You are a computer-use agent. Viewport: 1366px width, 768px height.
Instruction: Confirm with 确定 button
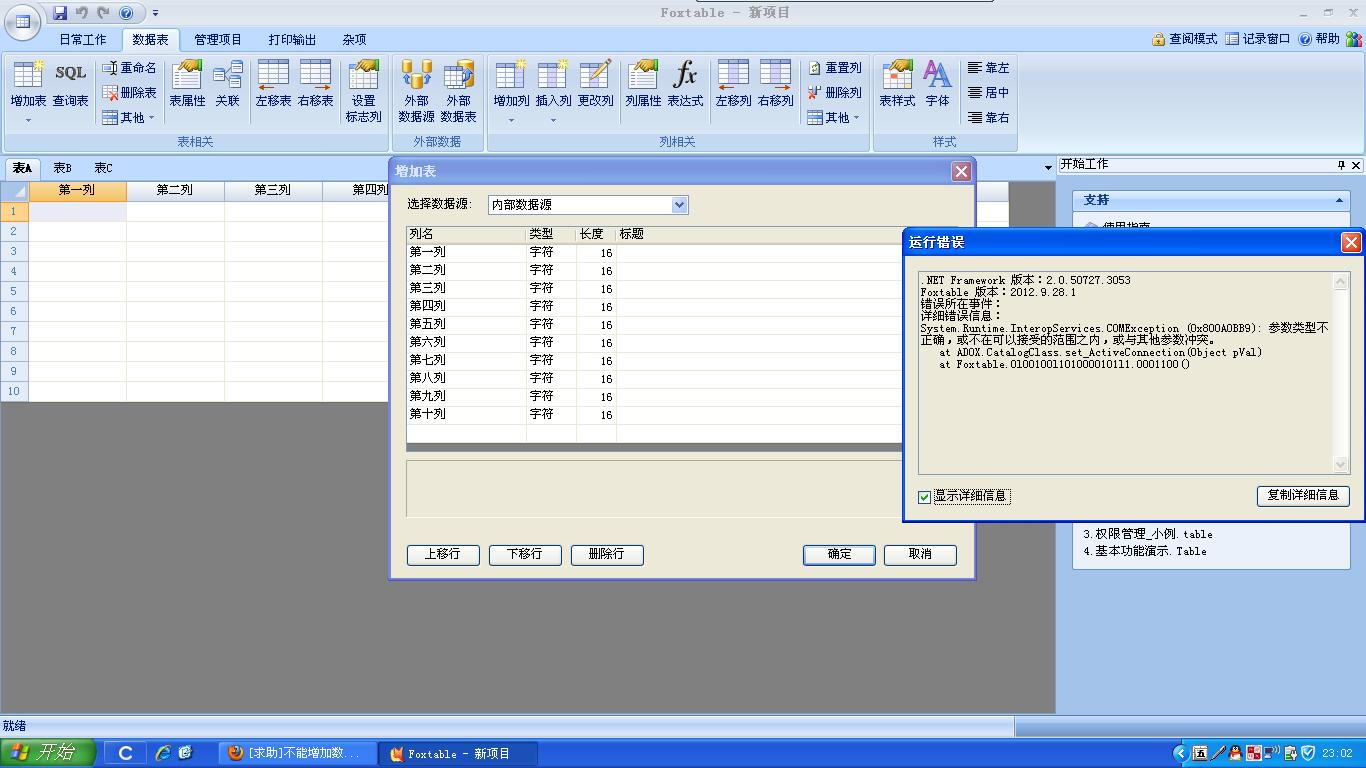point(839,555)
